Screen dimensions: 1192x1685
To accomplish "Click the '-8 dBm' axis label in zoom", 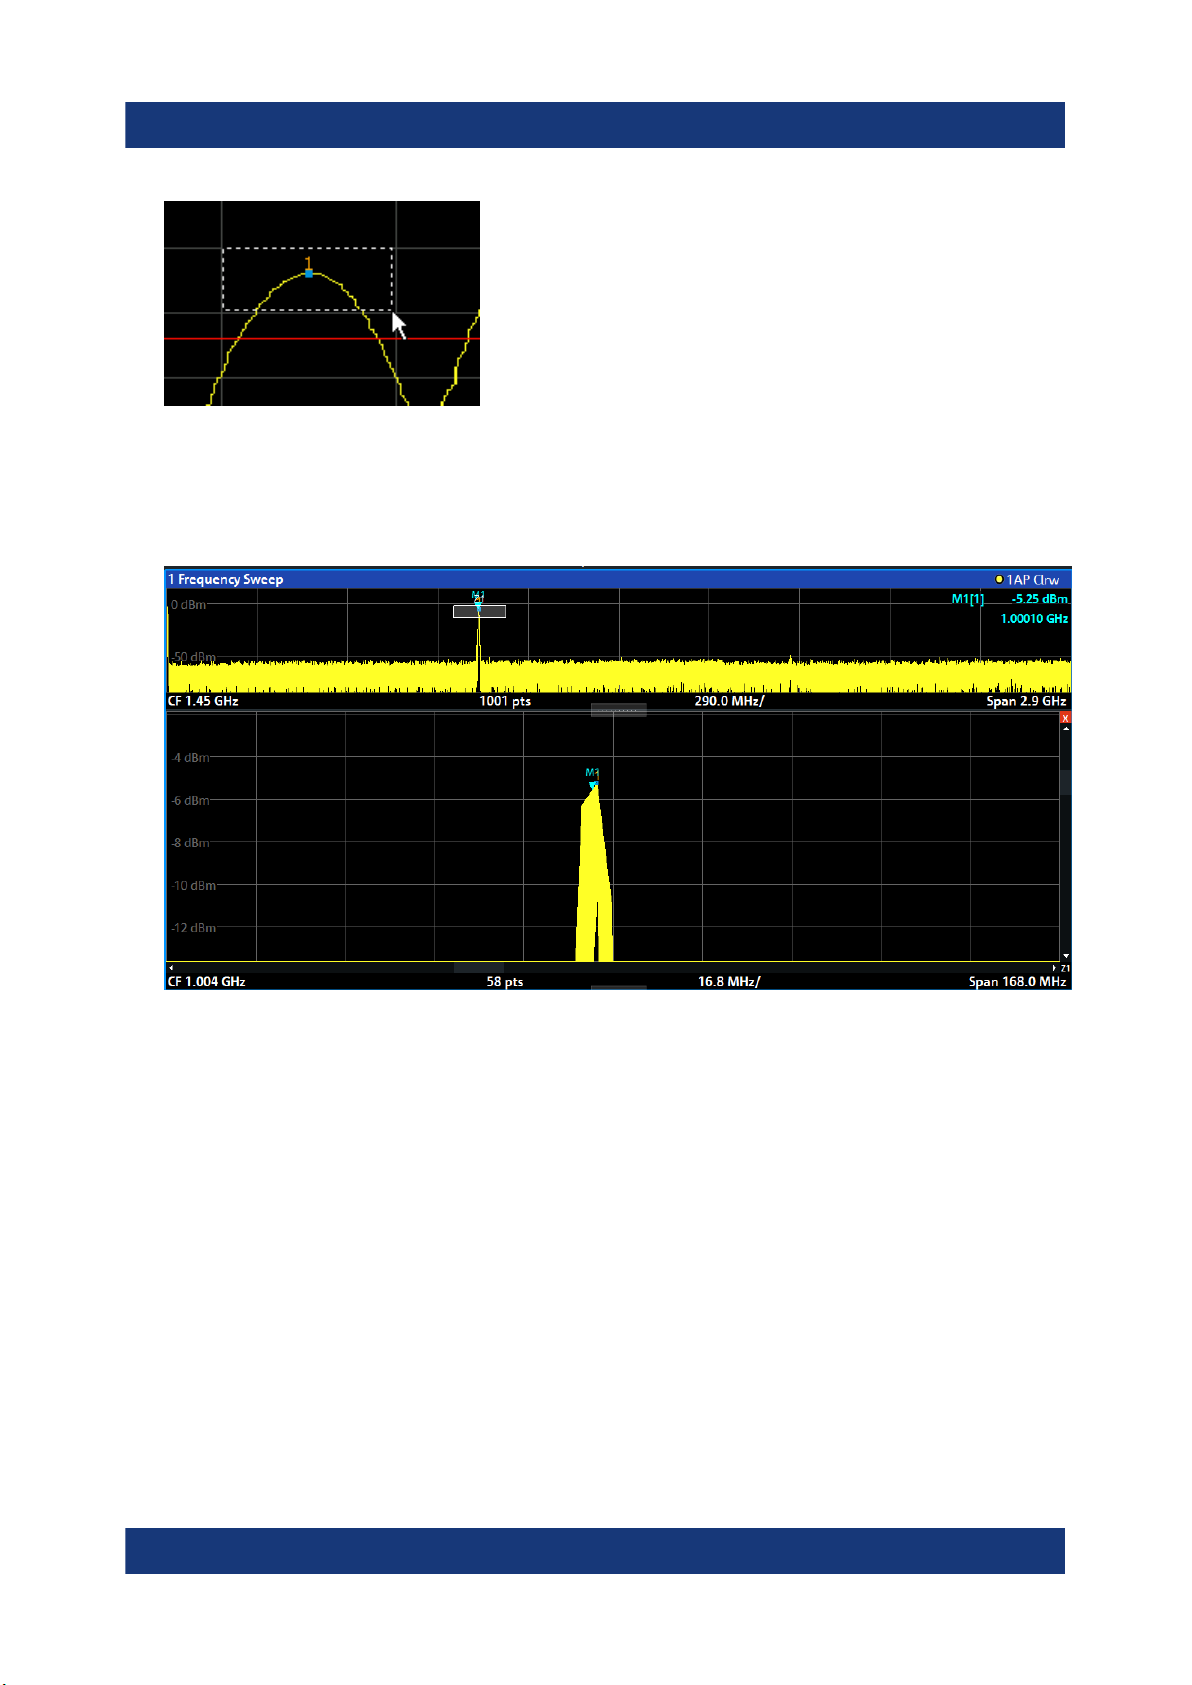I will click(x=190, y=843).
